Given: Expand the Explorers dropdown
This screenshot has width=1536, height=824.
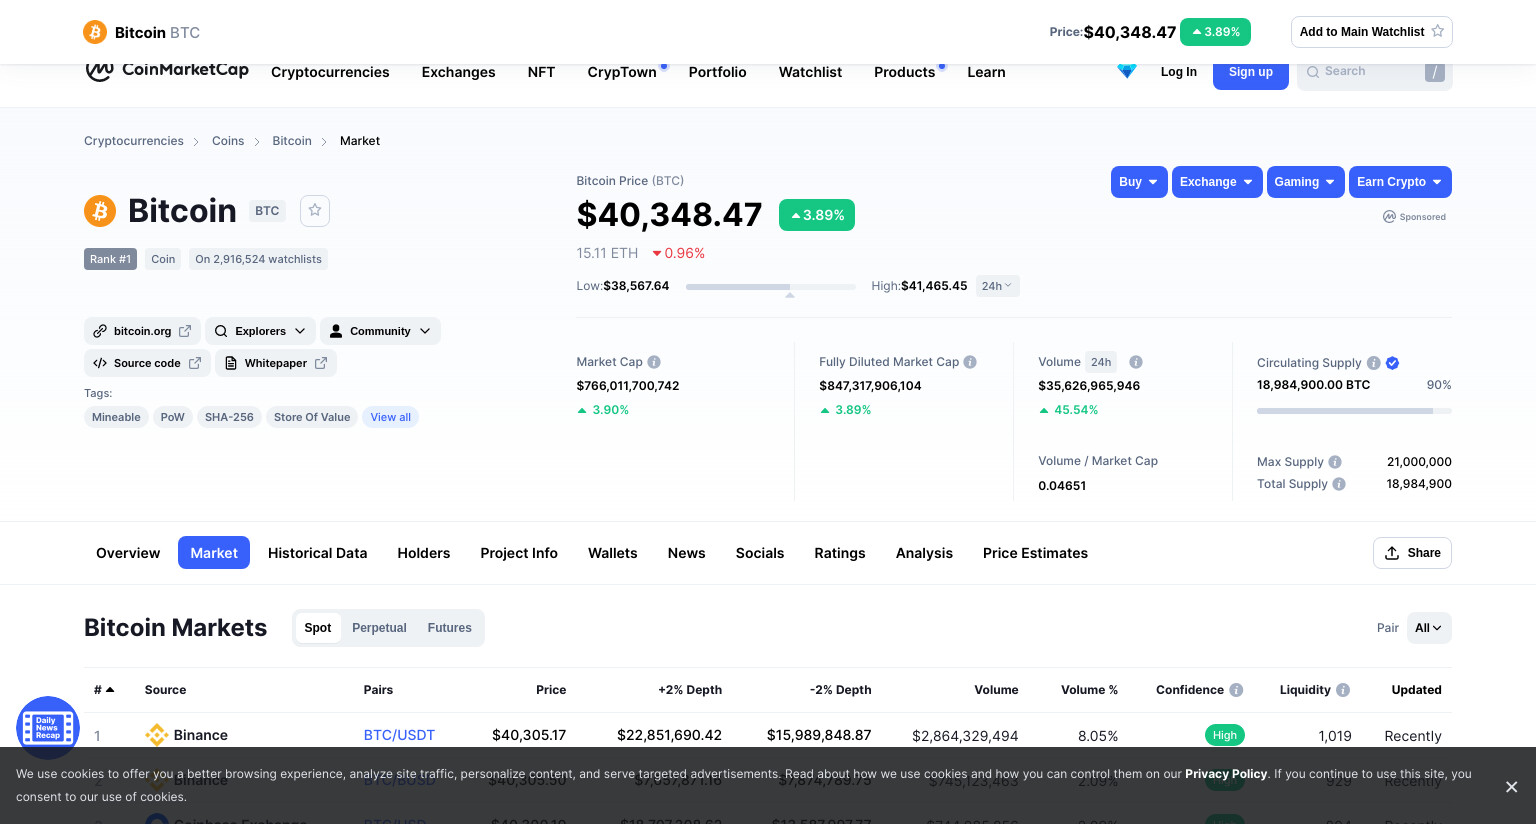Looking at the screenshot, I should tap(261, 331).
